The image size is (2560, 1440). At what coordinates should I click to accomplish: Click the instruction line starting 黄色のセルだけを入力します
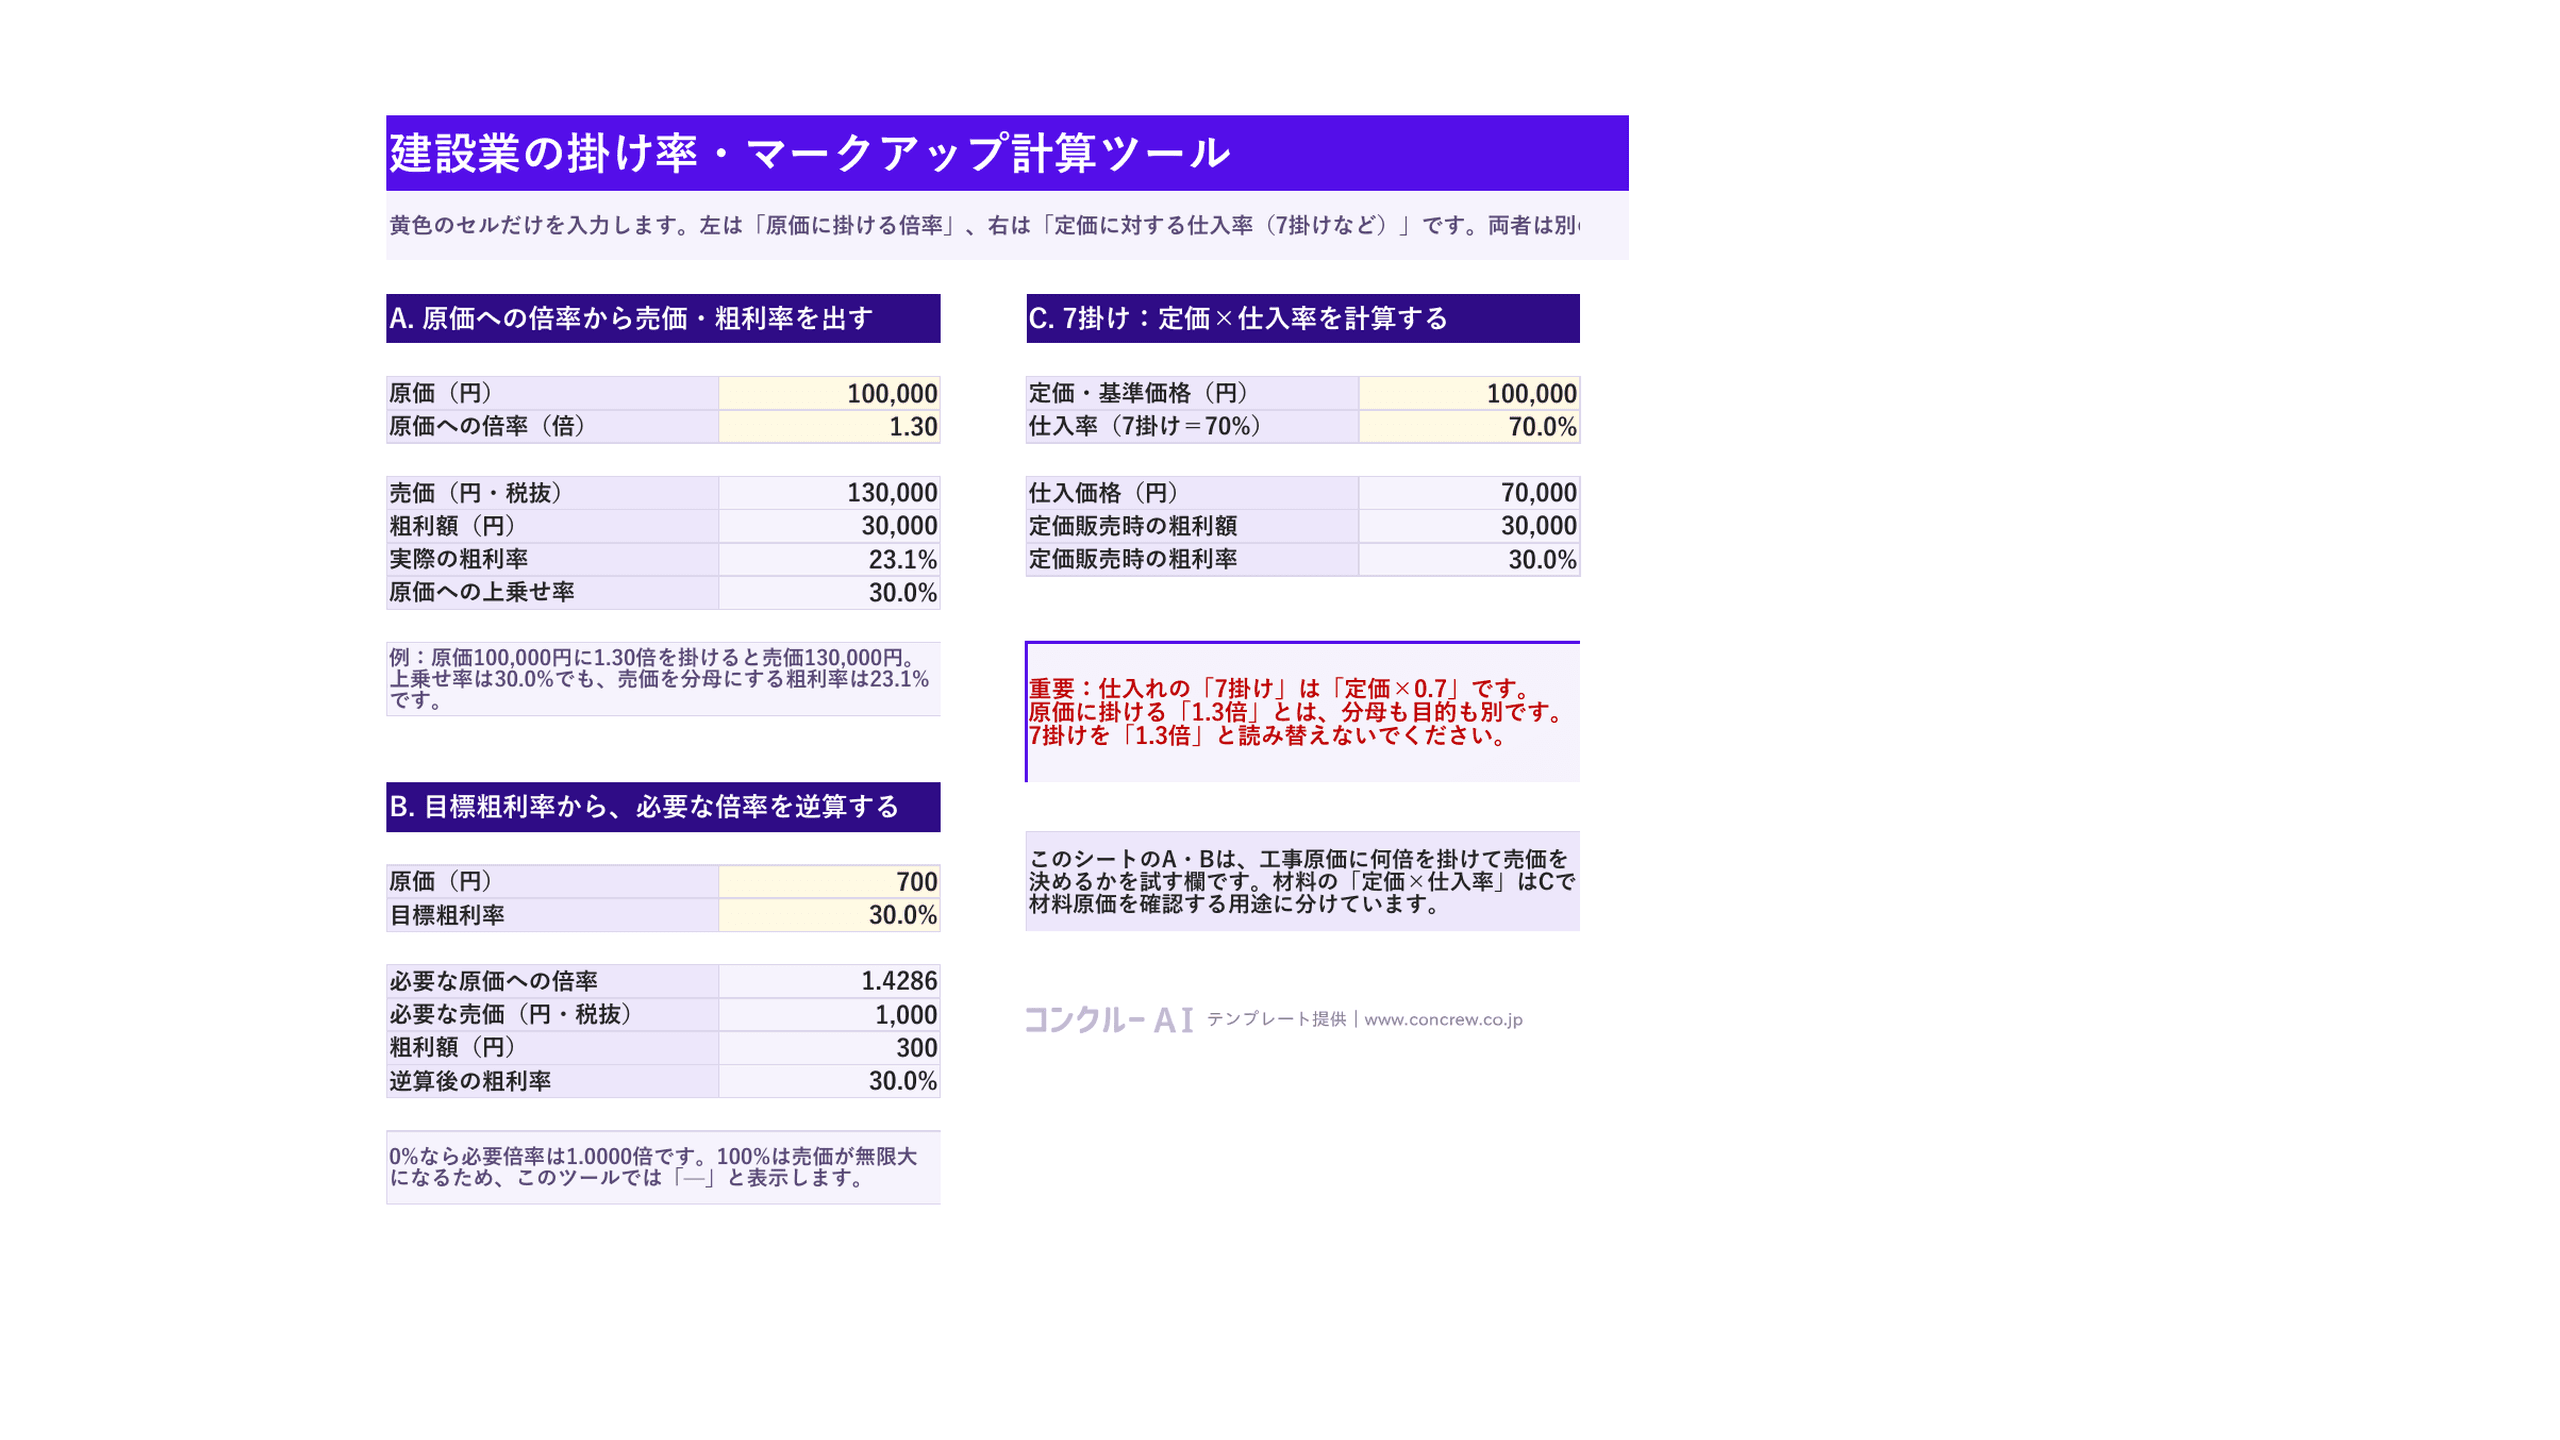pyautogui.click(x=984, y=225)
